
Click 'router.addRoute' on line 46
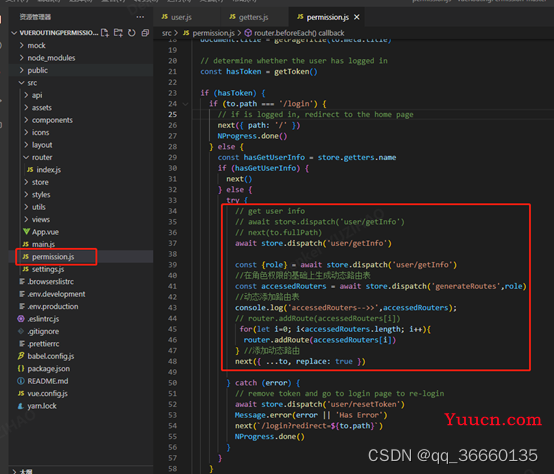277,340
